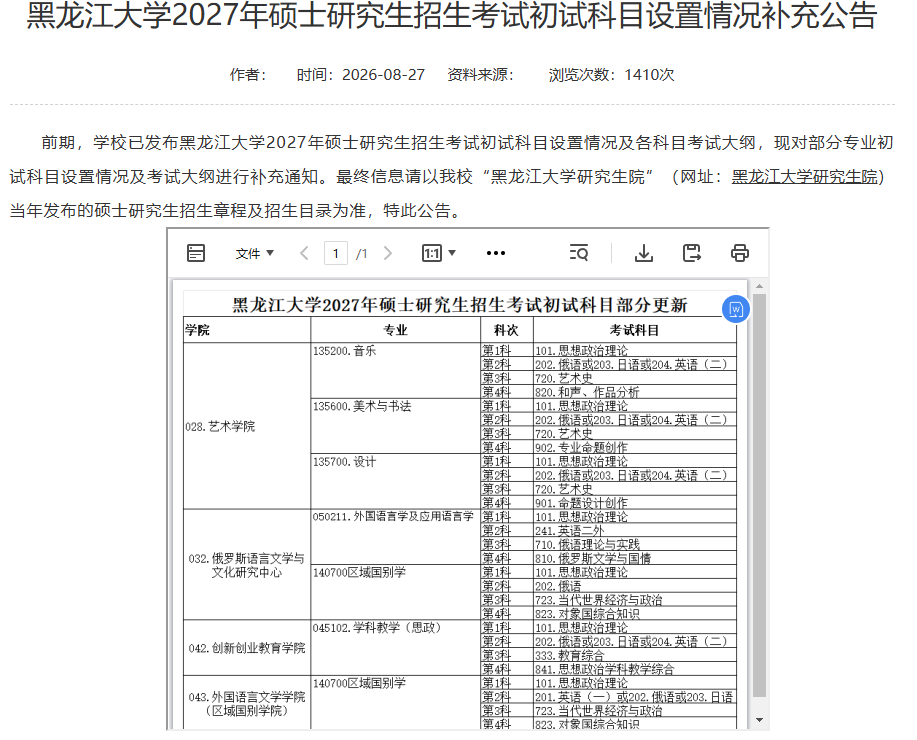Click the scrollbar down arrow in viewer
The height and width of the screenshot is (740, 917).
(x=759, y=720)
